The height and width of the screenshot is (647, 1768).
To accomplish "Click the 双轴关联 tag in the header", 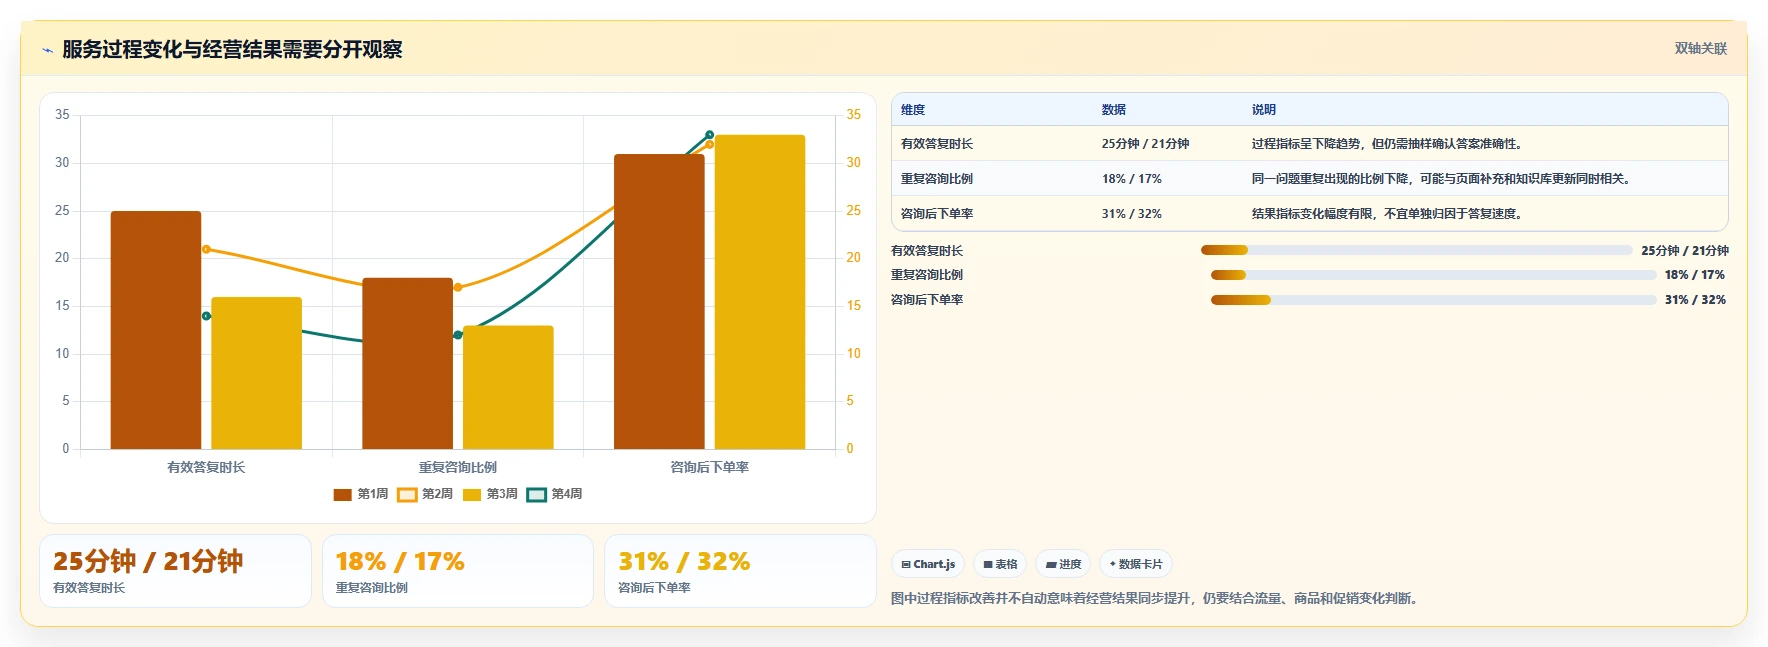I will click(x=1700, y=48).
